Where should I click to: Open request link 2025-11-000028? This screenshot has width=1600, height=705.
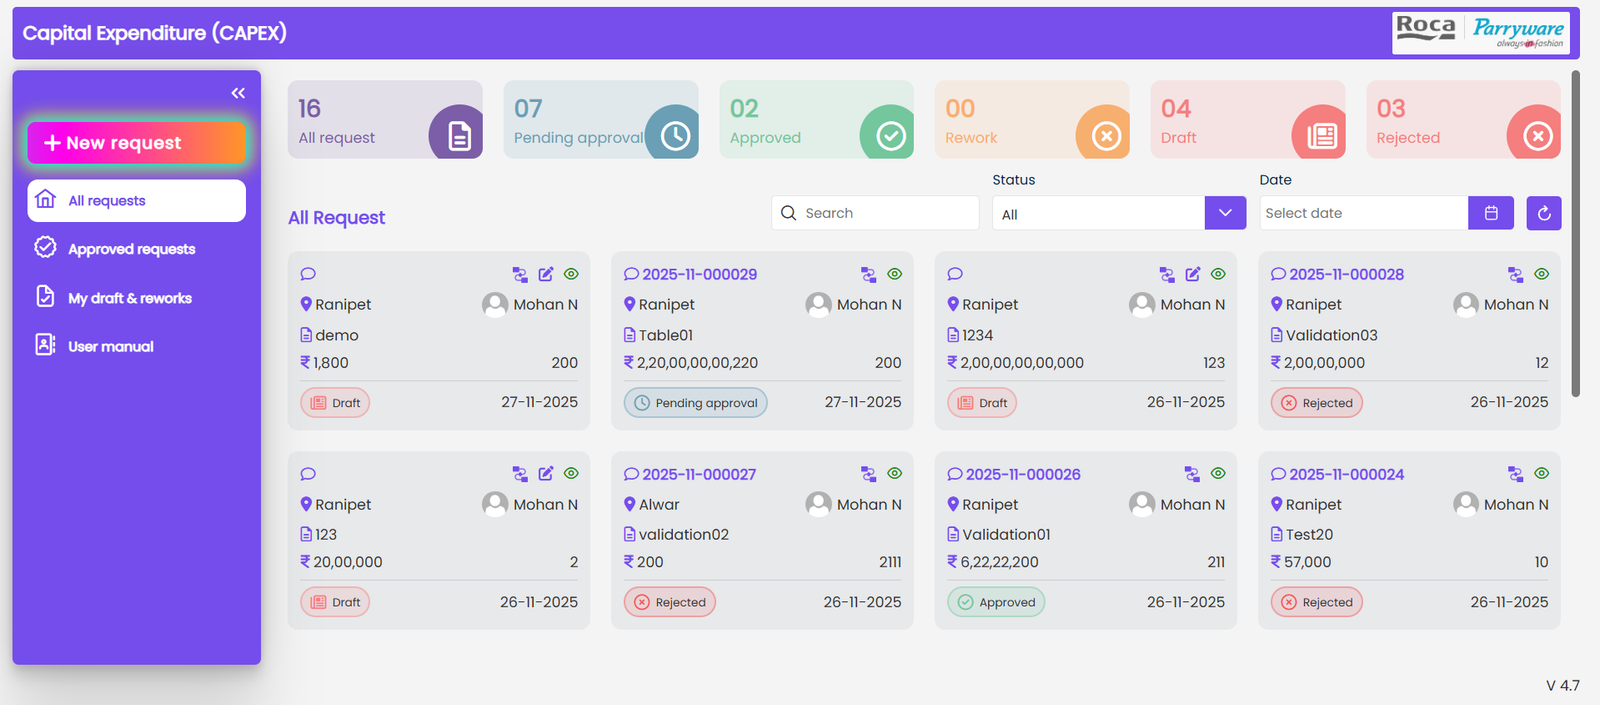1347,274
